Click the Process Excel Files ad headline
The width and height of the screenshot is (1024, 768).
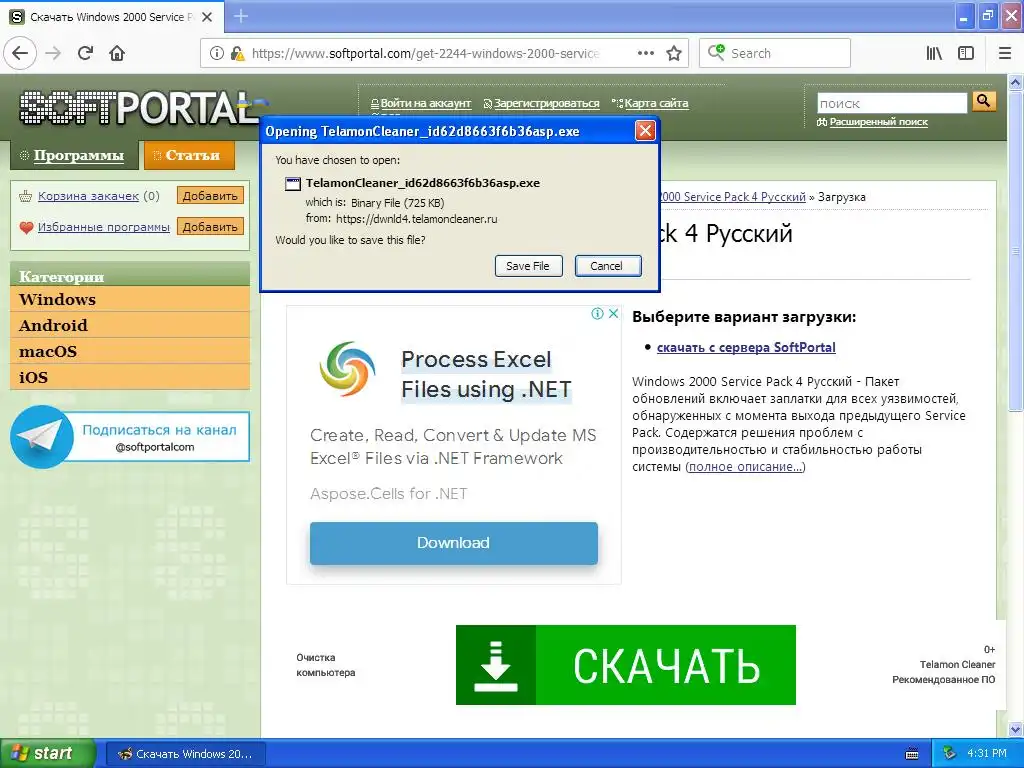point(487,374)
